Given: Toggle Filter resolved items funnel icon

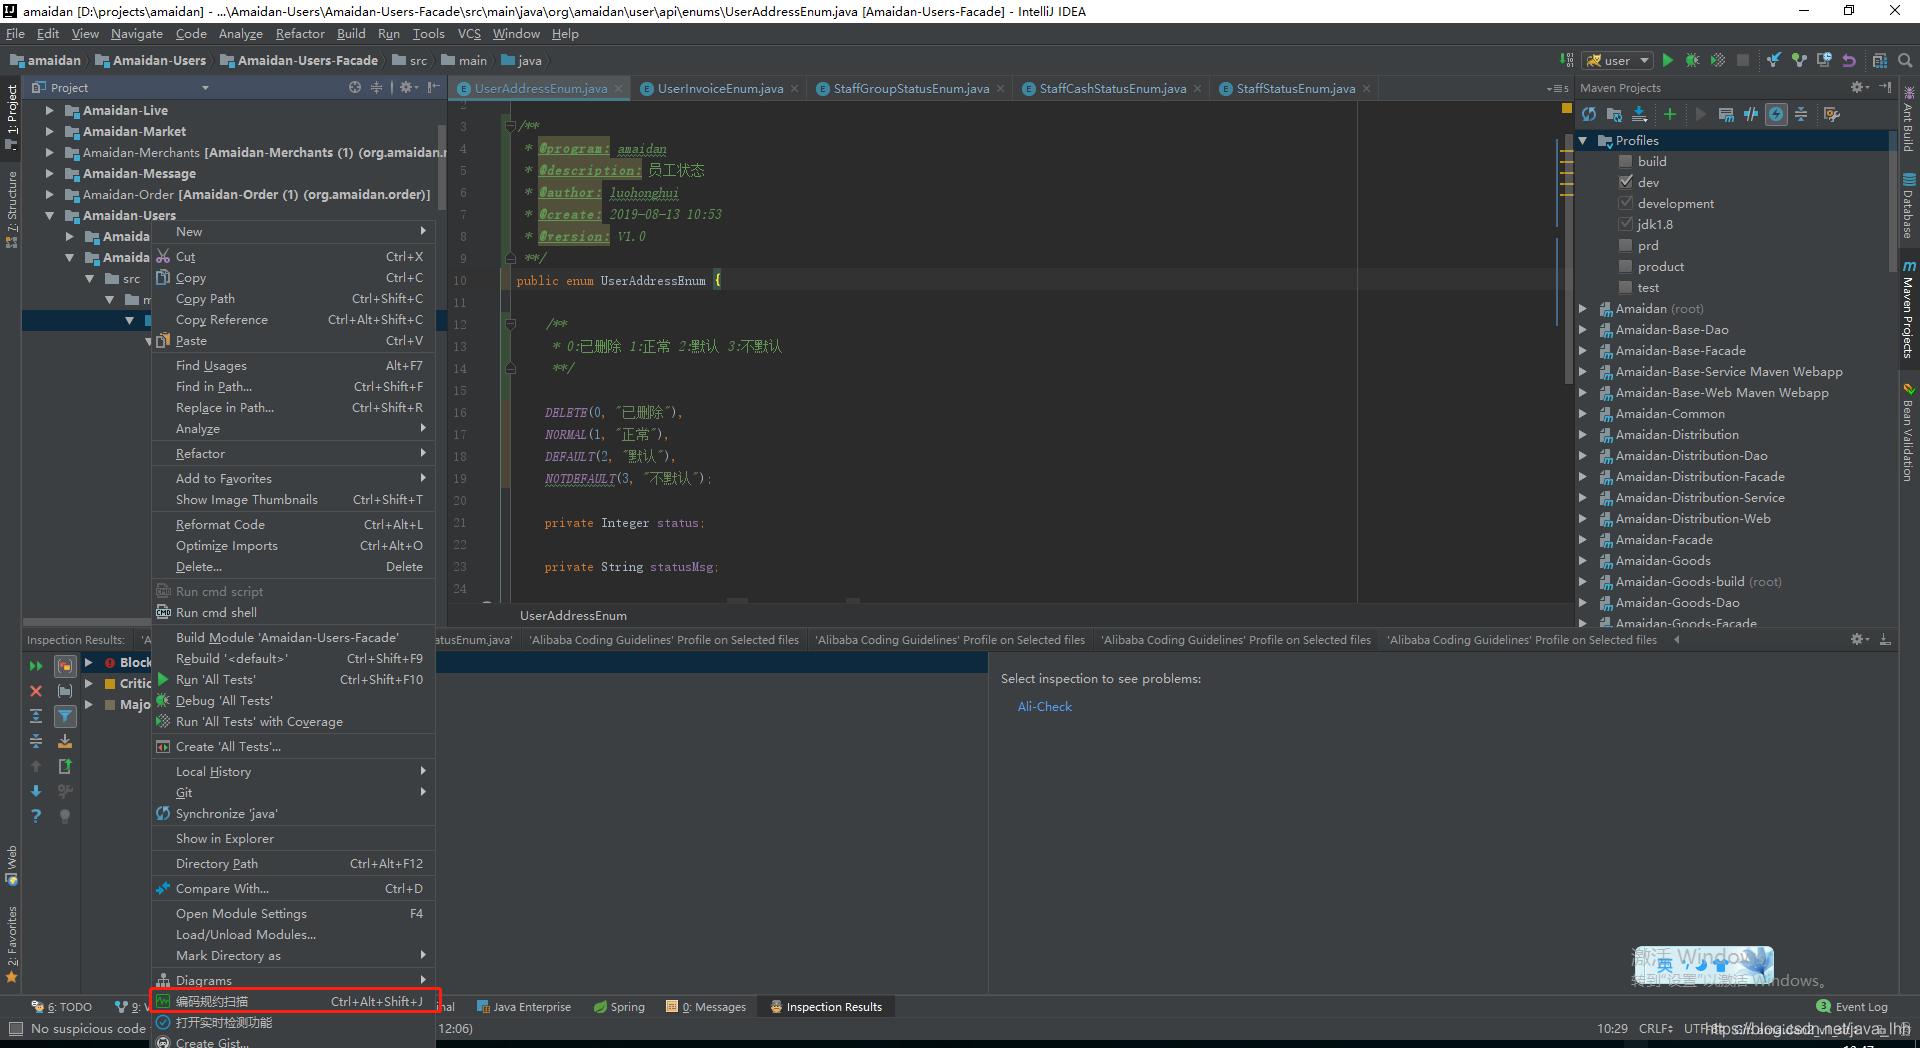Looking at the screenshot, I should (65, 716).
